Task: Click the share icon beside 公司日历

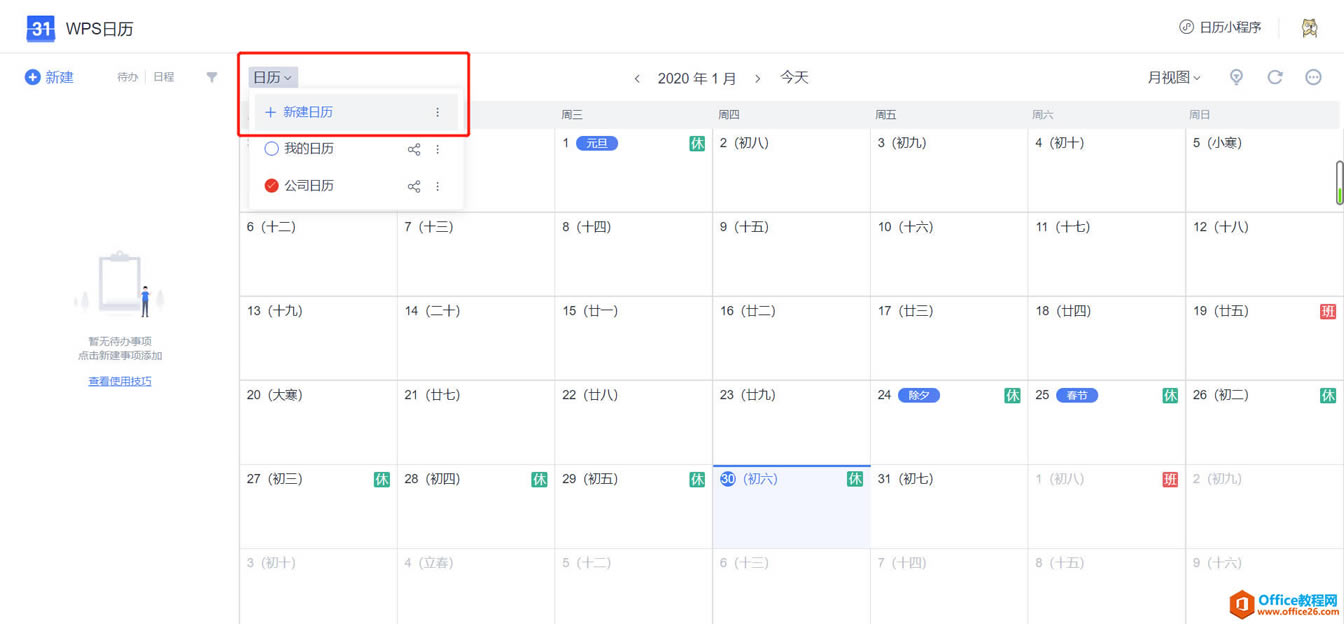Action: 414,186
